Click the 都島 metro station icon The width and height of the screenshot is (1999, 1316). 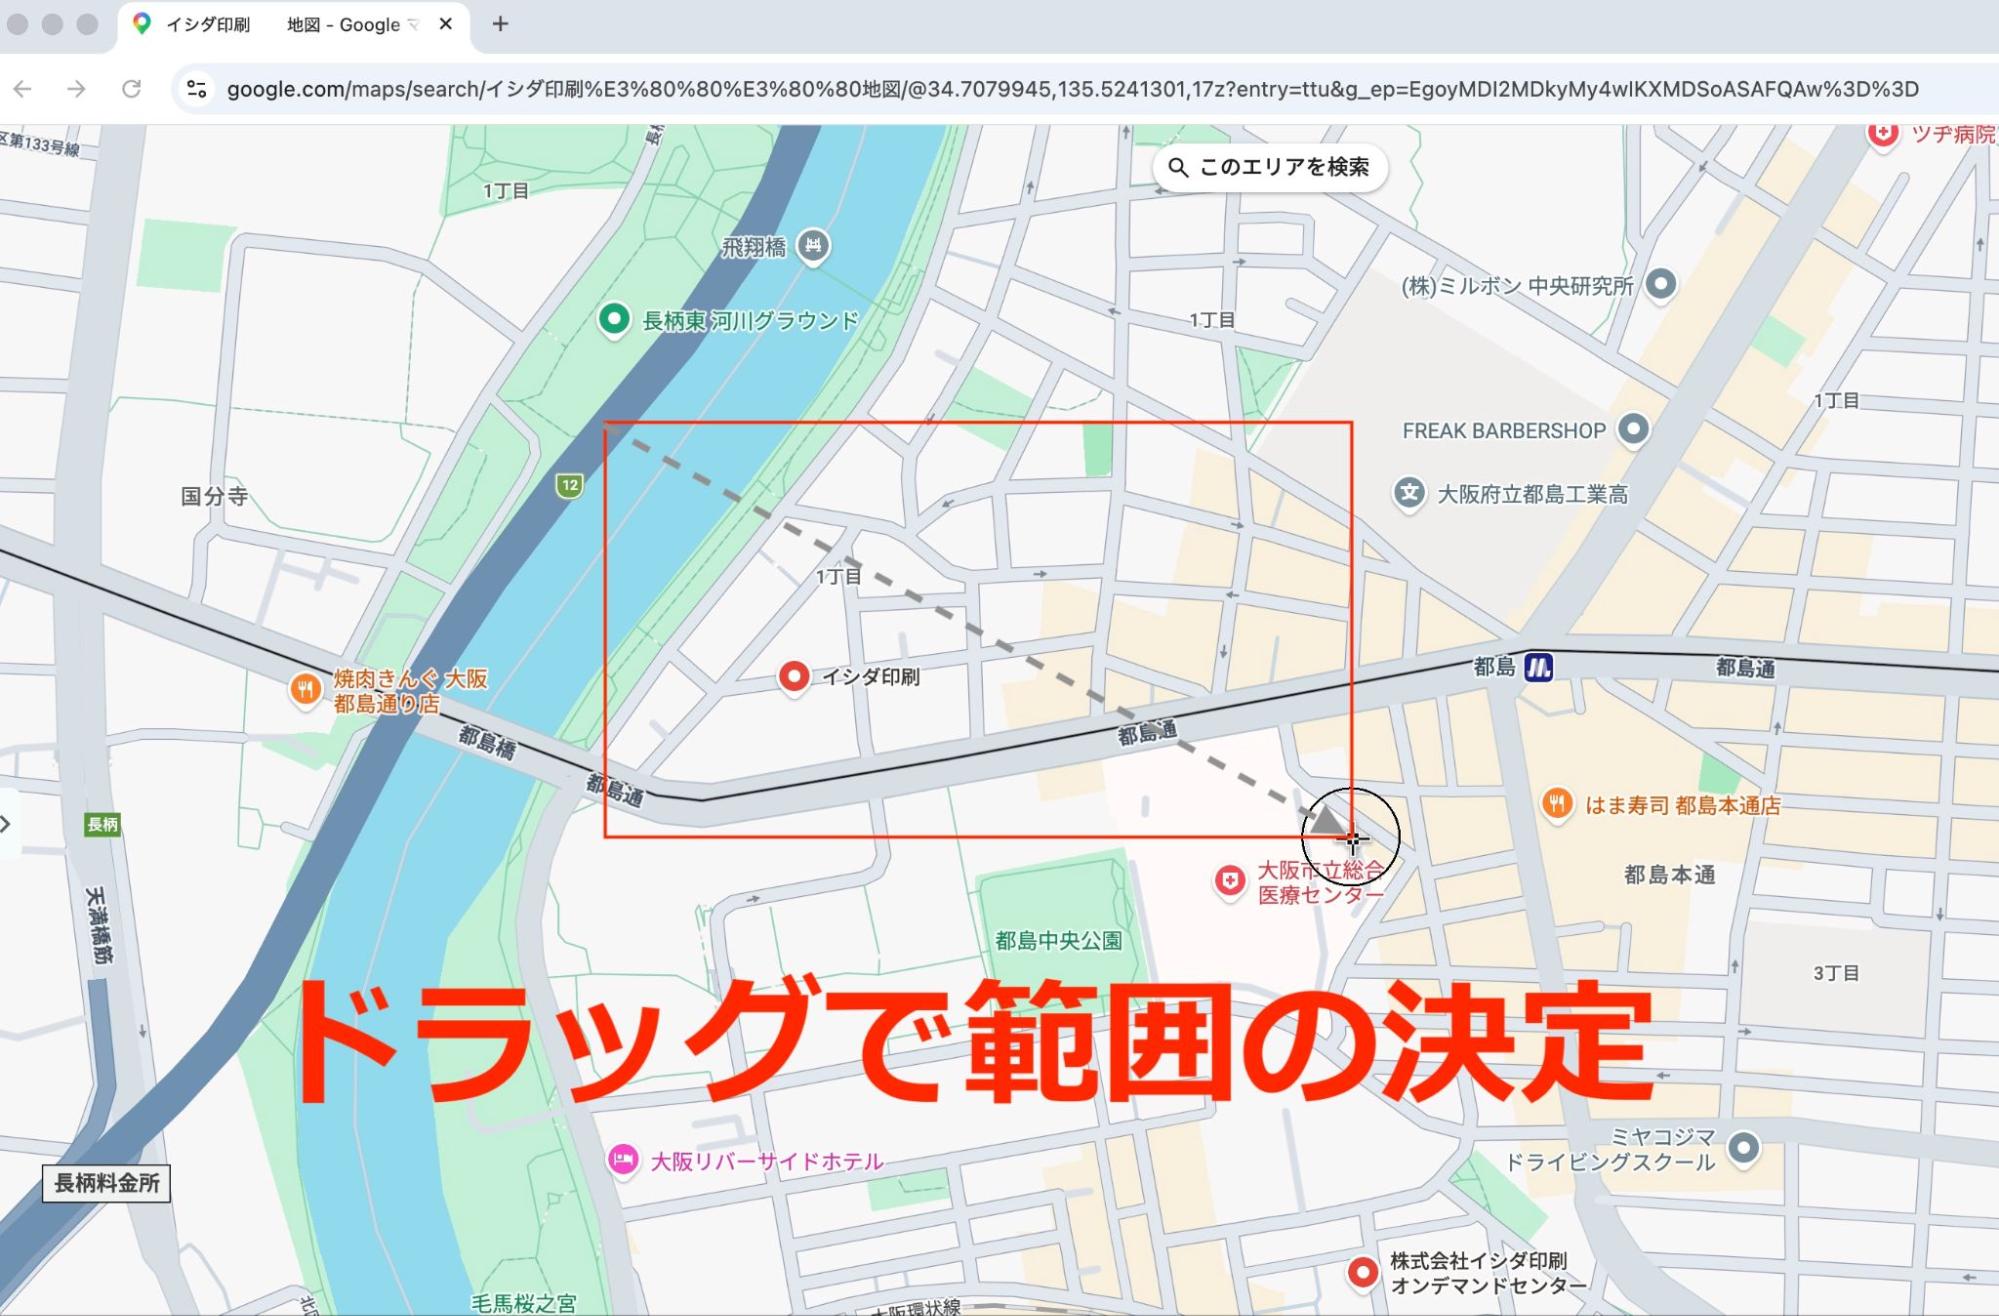(x=1538, y=667)
